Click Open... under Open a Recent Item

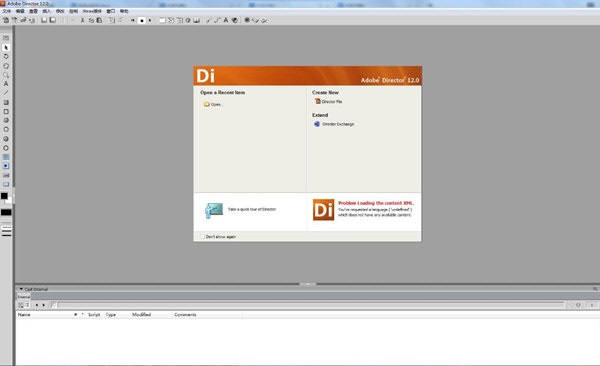coord(214,104)
